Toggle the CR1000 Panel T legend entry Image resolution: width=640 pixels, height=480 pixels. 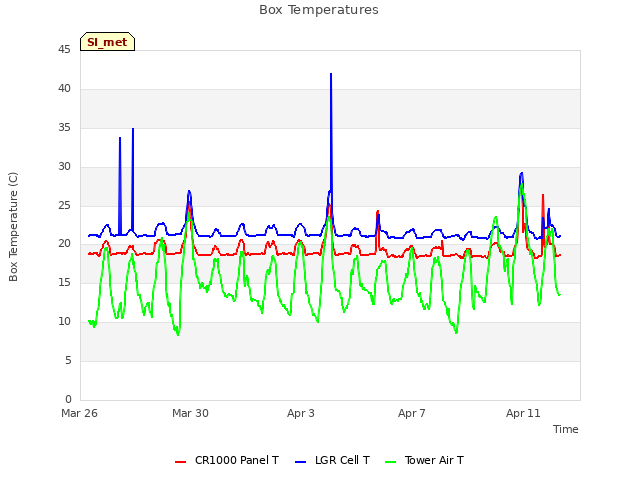click(x=227, y=460)
